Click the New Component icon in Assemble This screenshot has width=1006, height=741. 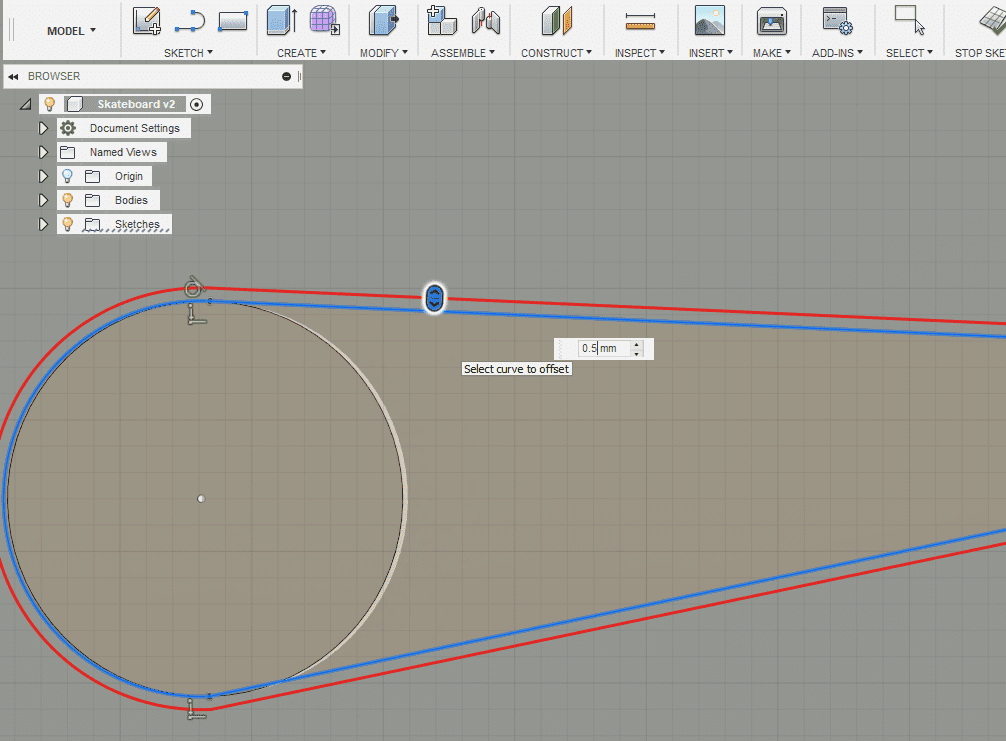tap(442, 21)
